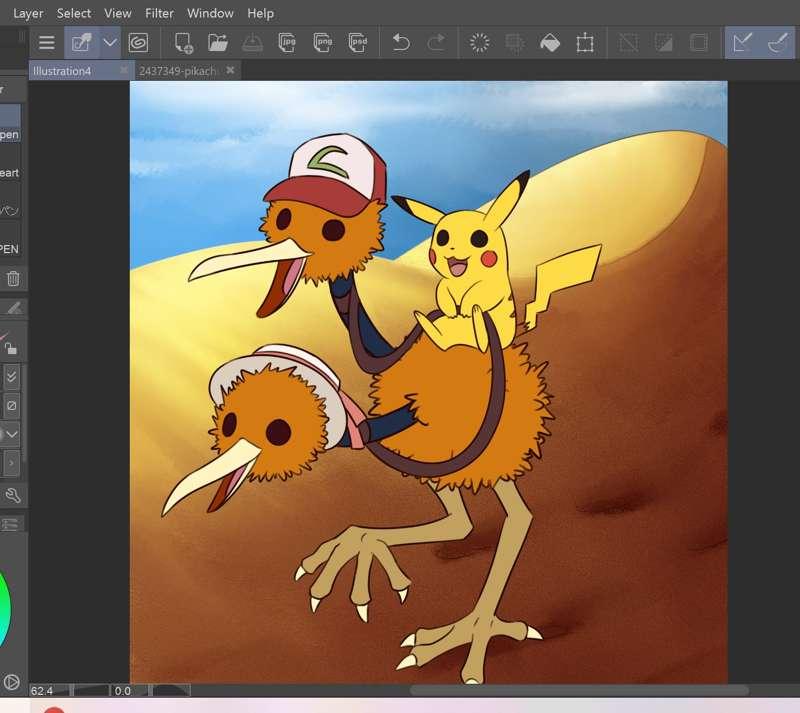The image size is (800, 713).
Task: Click the Scale/Rotate transform icon
Action: 585,43
